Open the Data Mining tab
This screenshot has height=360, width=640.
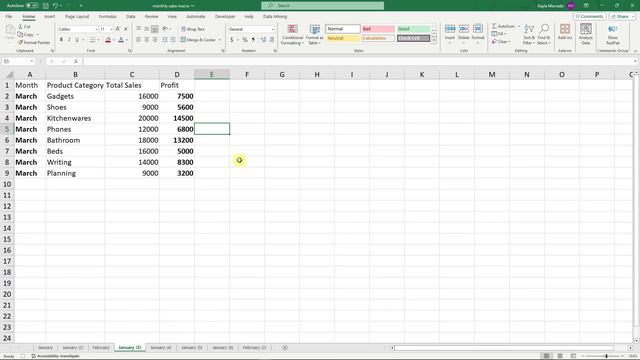(x=275, y=17)
